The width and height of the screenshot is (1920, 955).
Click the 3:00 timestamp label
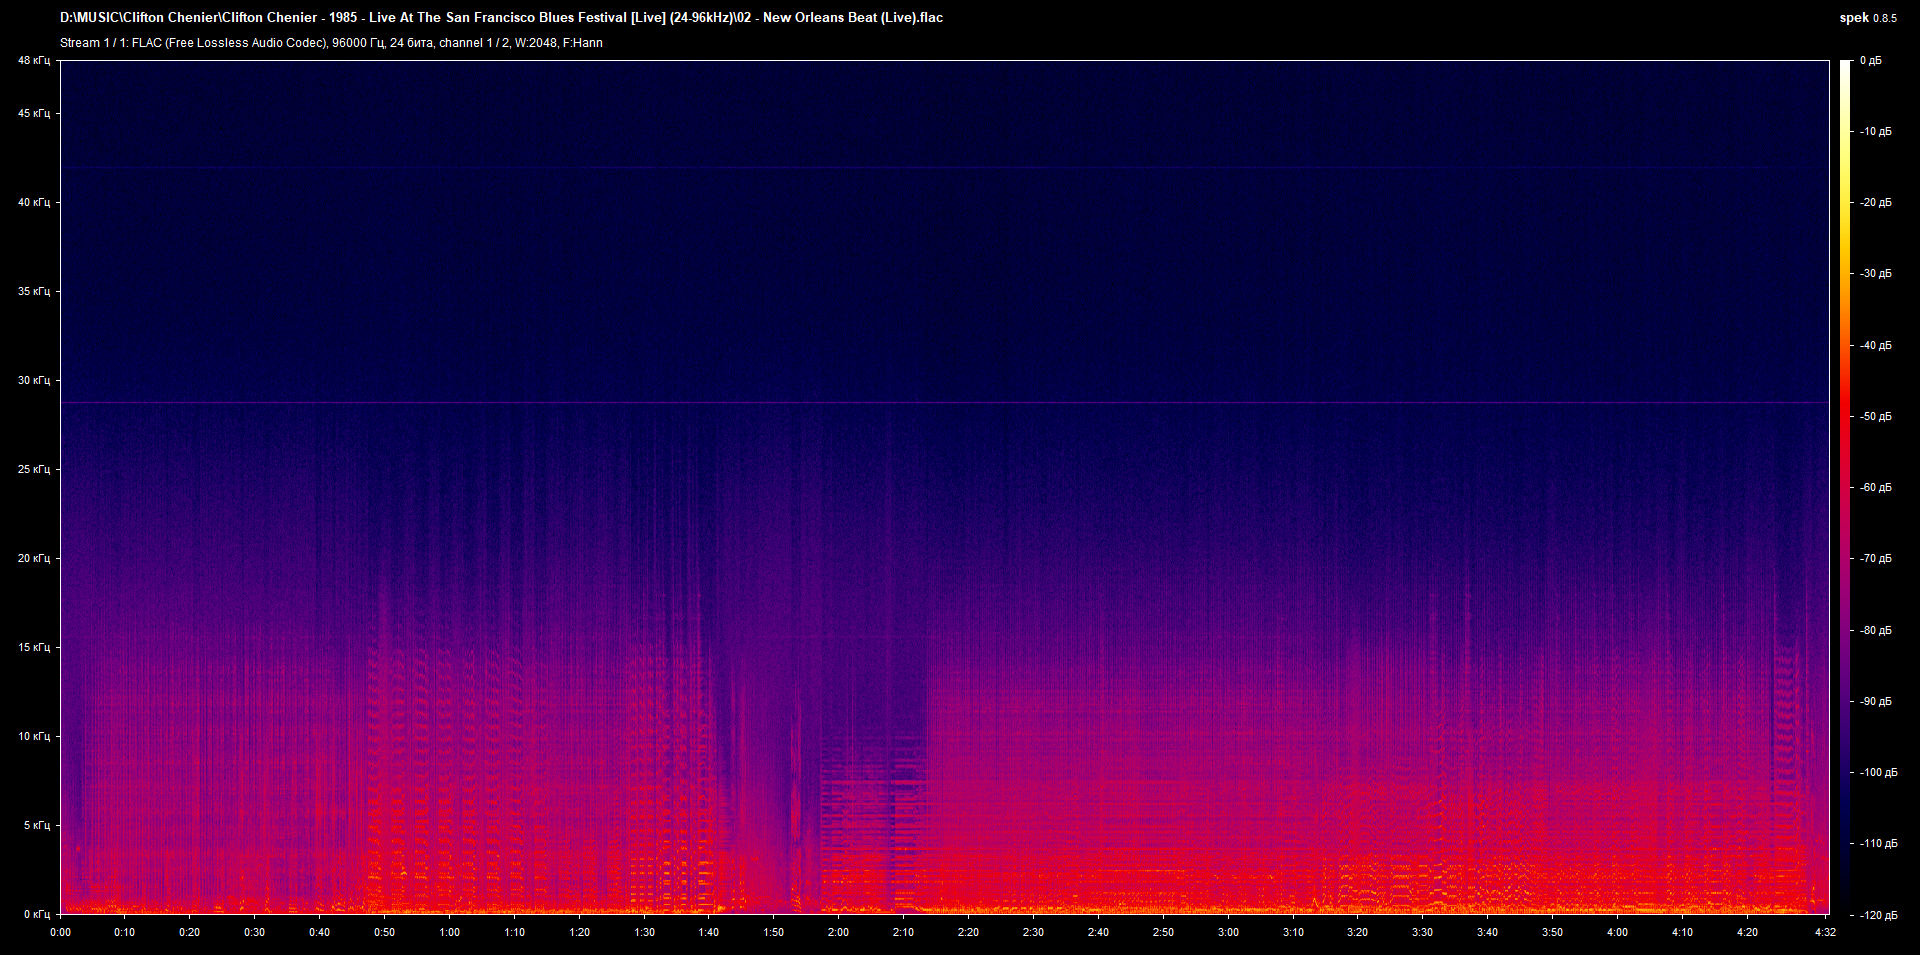(1227, 931)
